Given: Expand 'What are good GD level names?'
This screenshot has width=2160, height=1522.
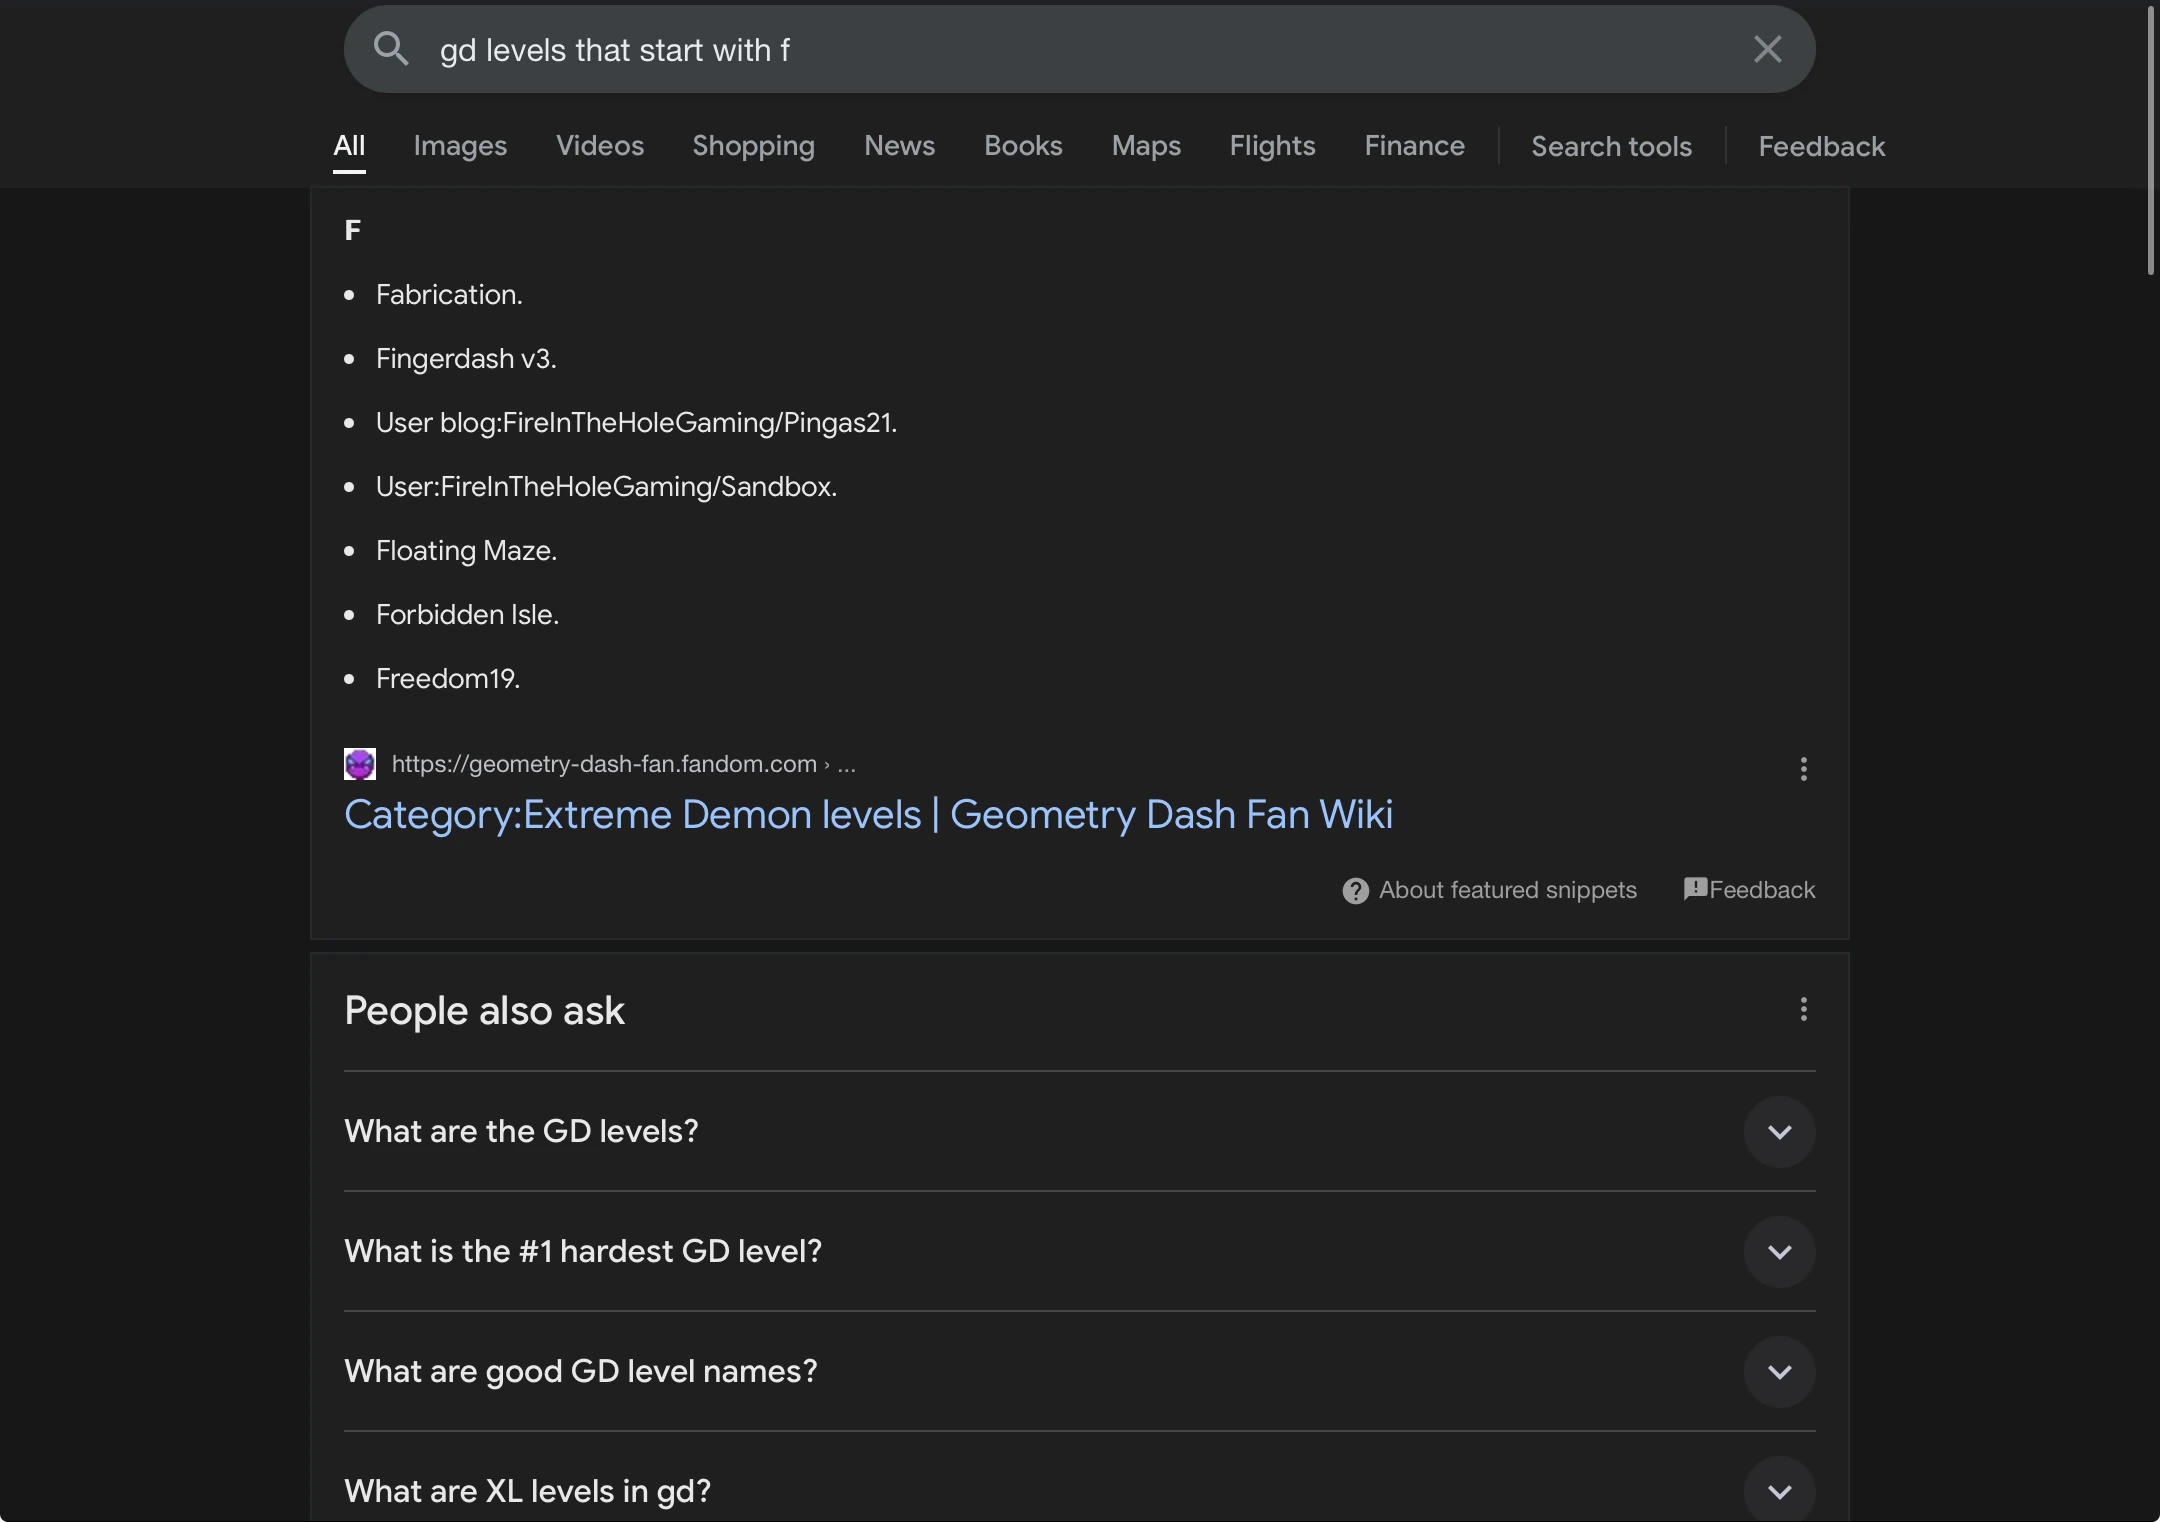Looking at the screenshot, I should (1779, 1372).
